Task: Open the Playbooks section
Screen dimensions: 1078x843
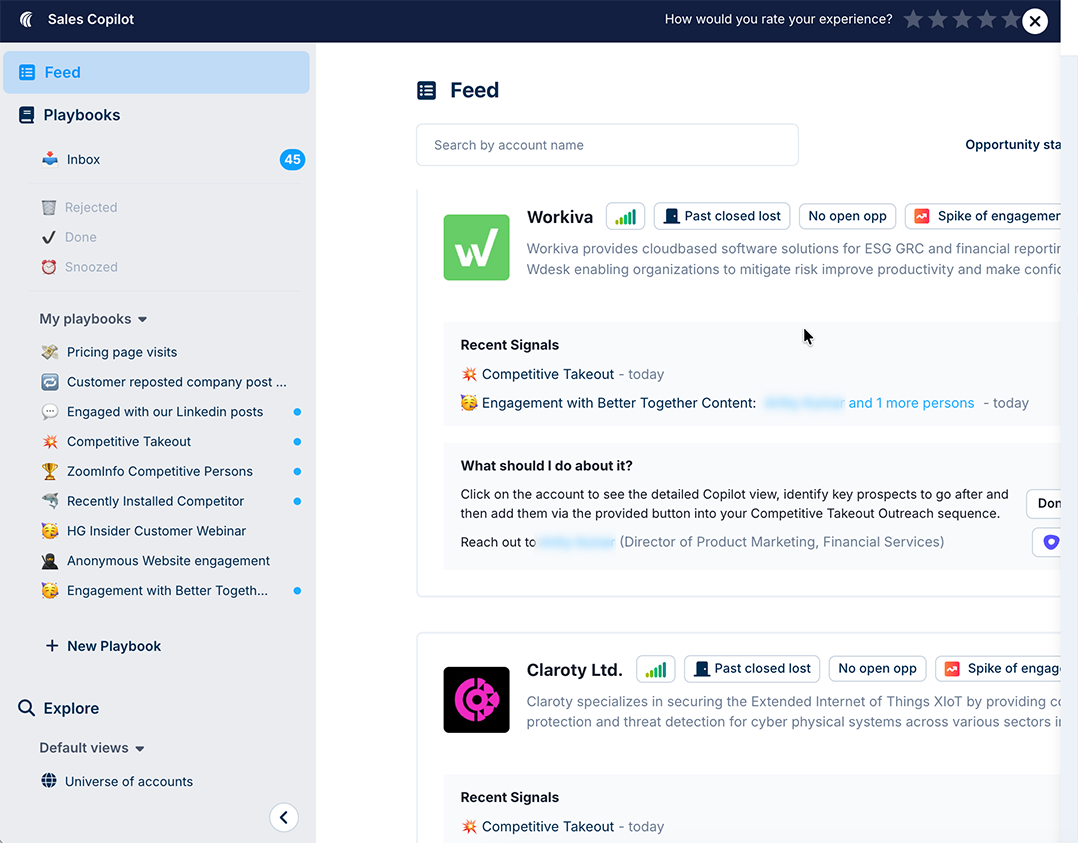Action: (x=69, y=115)
